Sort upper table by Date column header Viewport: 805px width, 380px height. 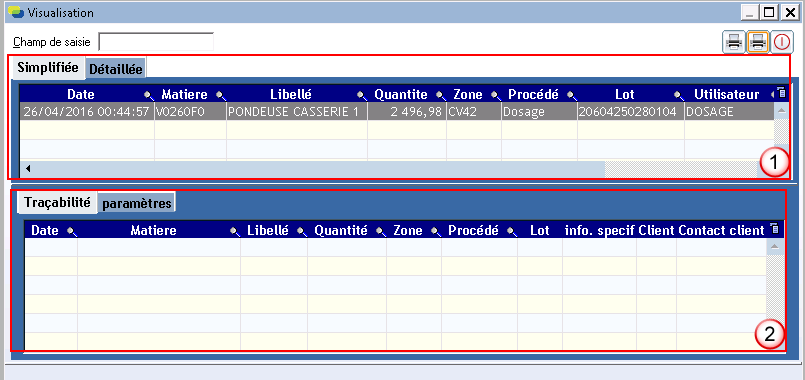pyautogui.click(x=81, y=94)
